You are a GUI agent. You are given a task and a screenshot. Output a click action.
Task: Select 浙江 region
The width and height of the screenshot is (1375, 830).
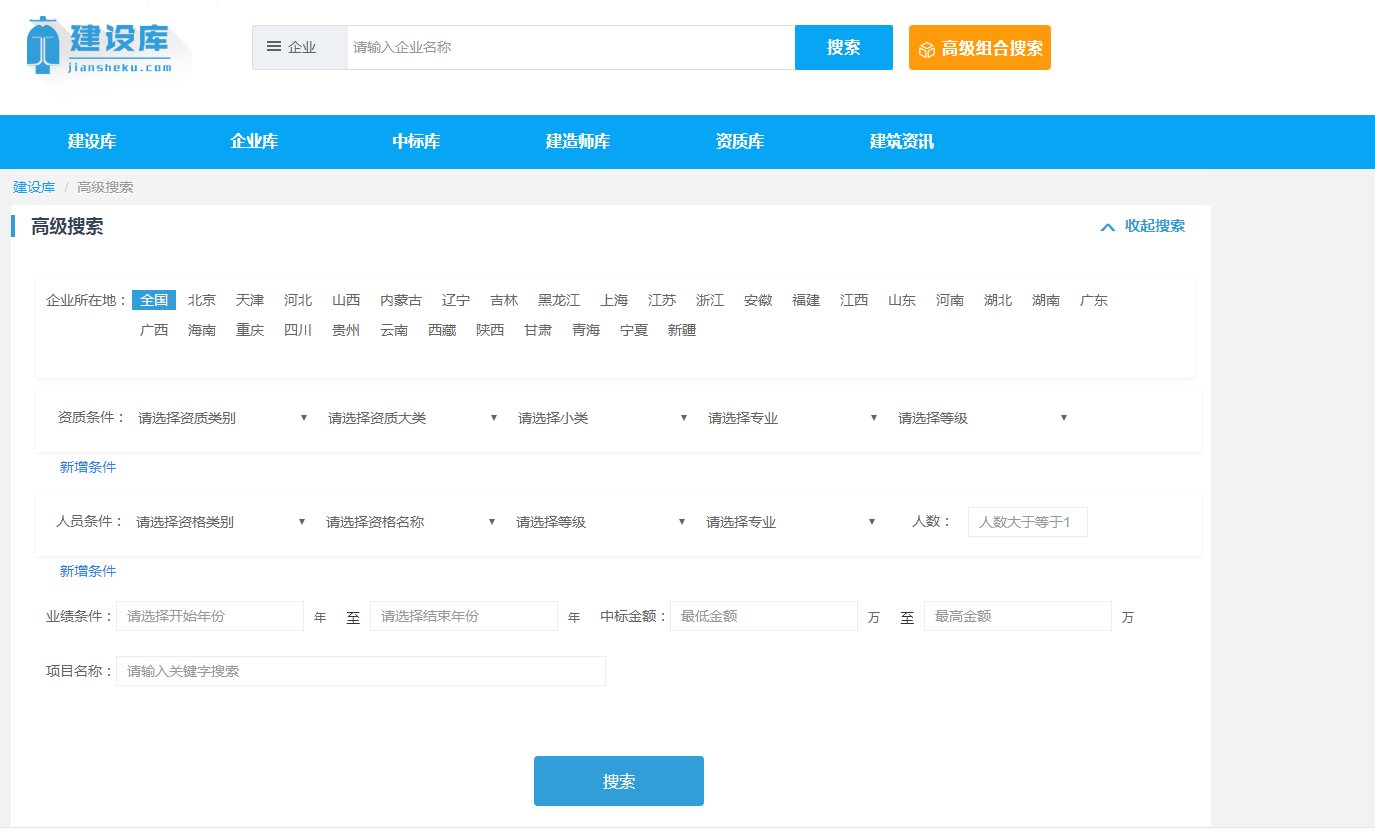710,300
